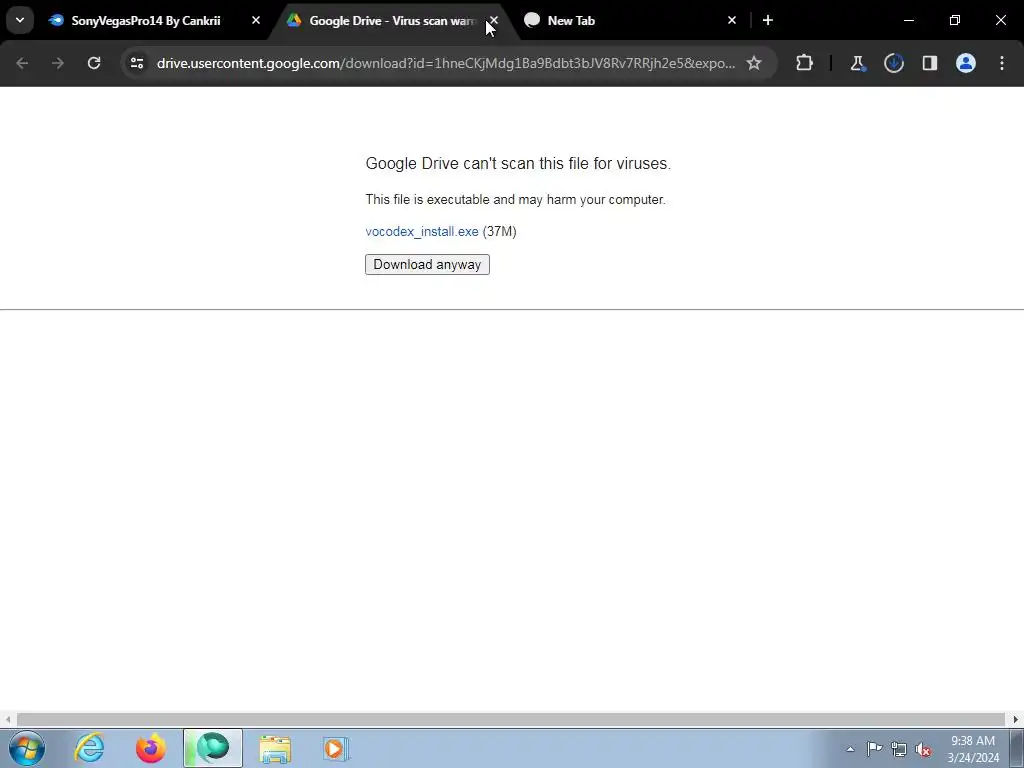This screenshot has height=768, width=1024.
Task: Click the right scroll arrow
Action: tap(1016, 719)
